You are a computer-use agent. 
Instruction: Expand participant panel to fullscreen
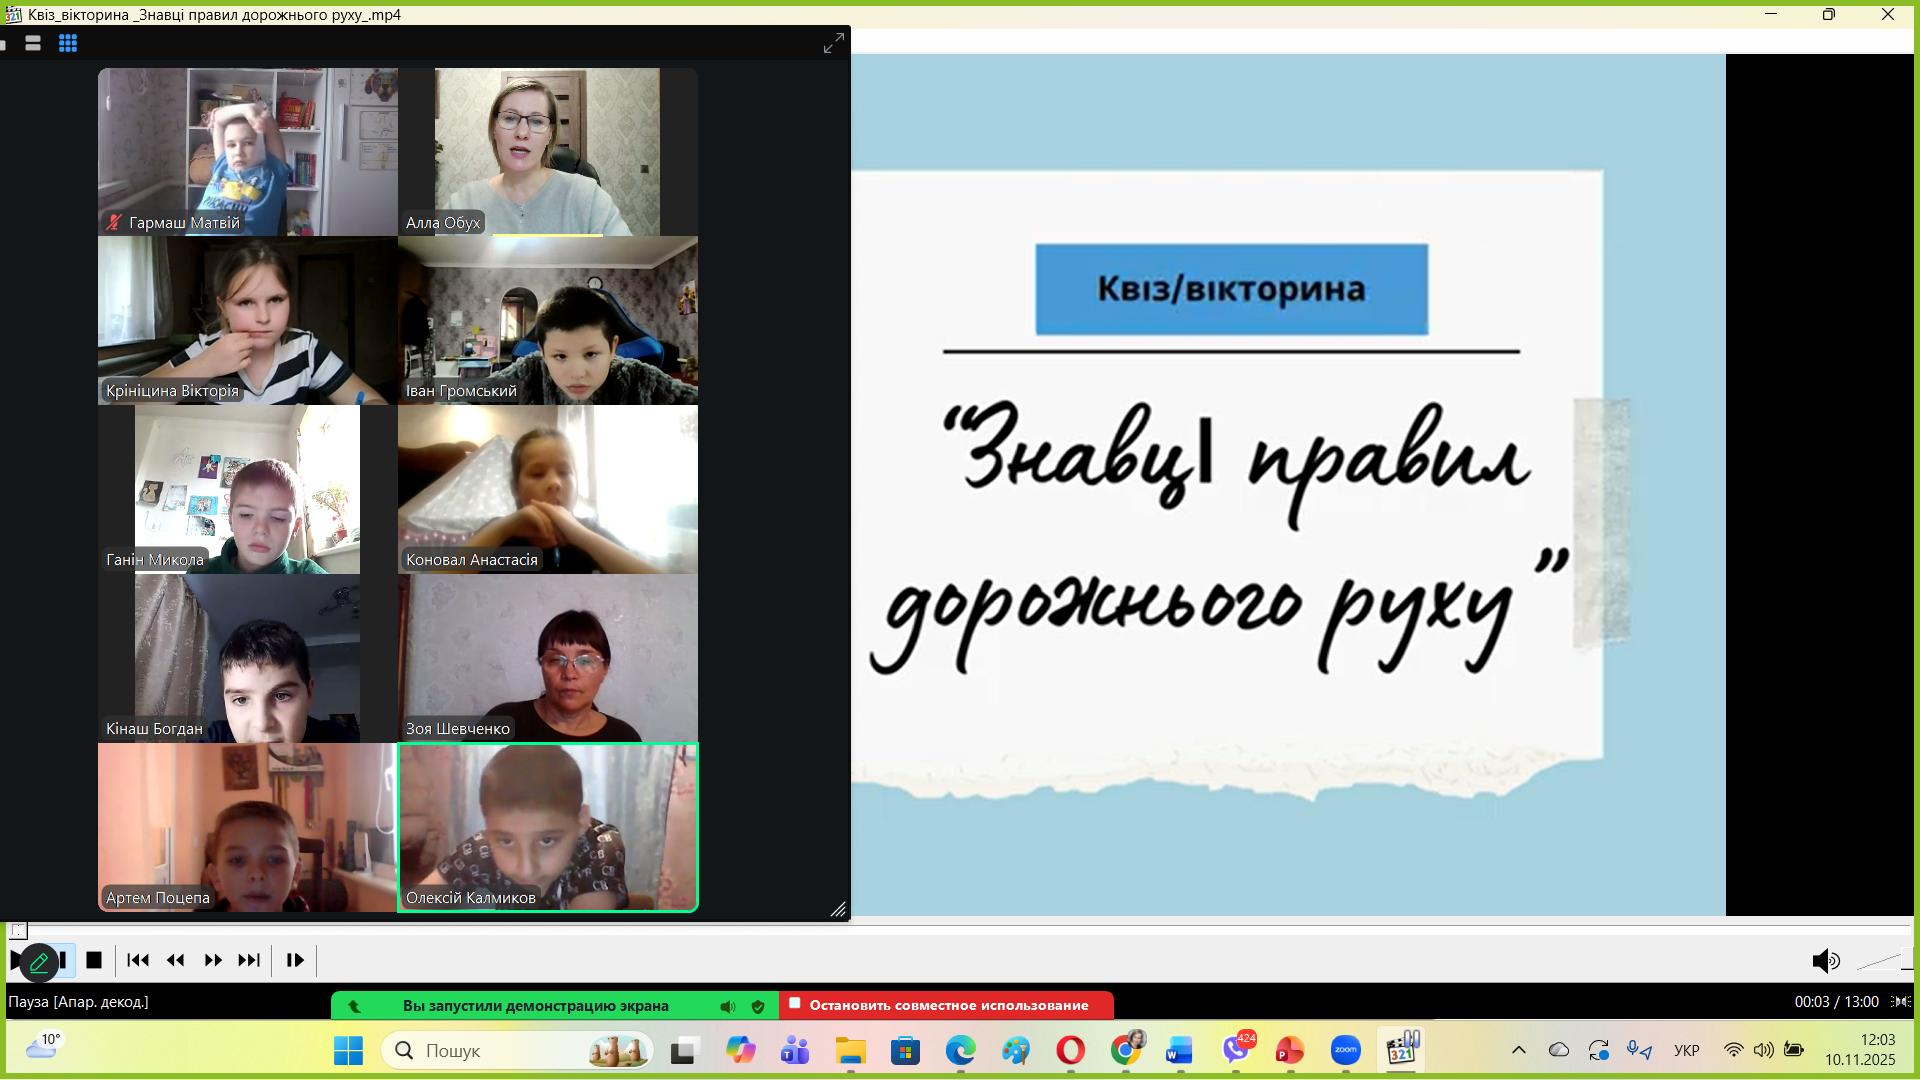[x=833, y=43]
